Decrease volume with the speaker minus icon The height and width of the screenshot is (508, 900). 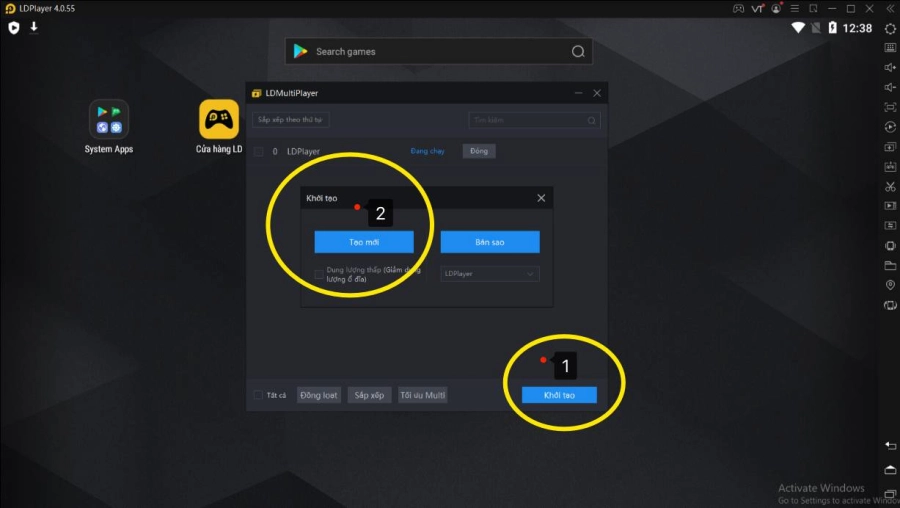890,87
